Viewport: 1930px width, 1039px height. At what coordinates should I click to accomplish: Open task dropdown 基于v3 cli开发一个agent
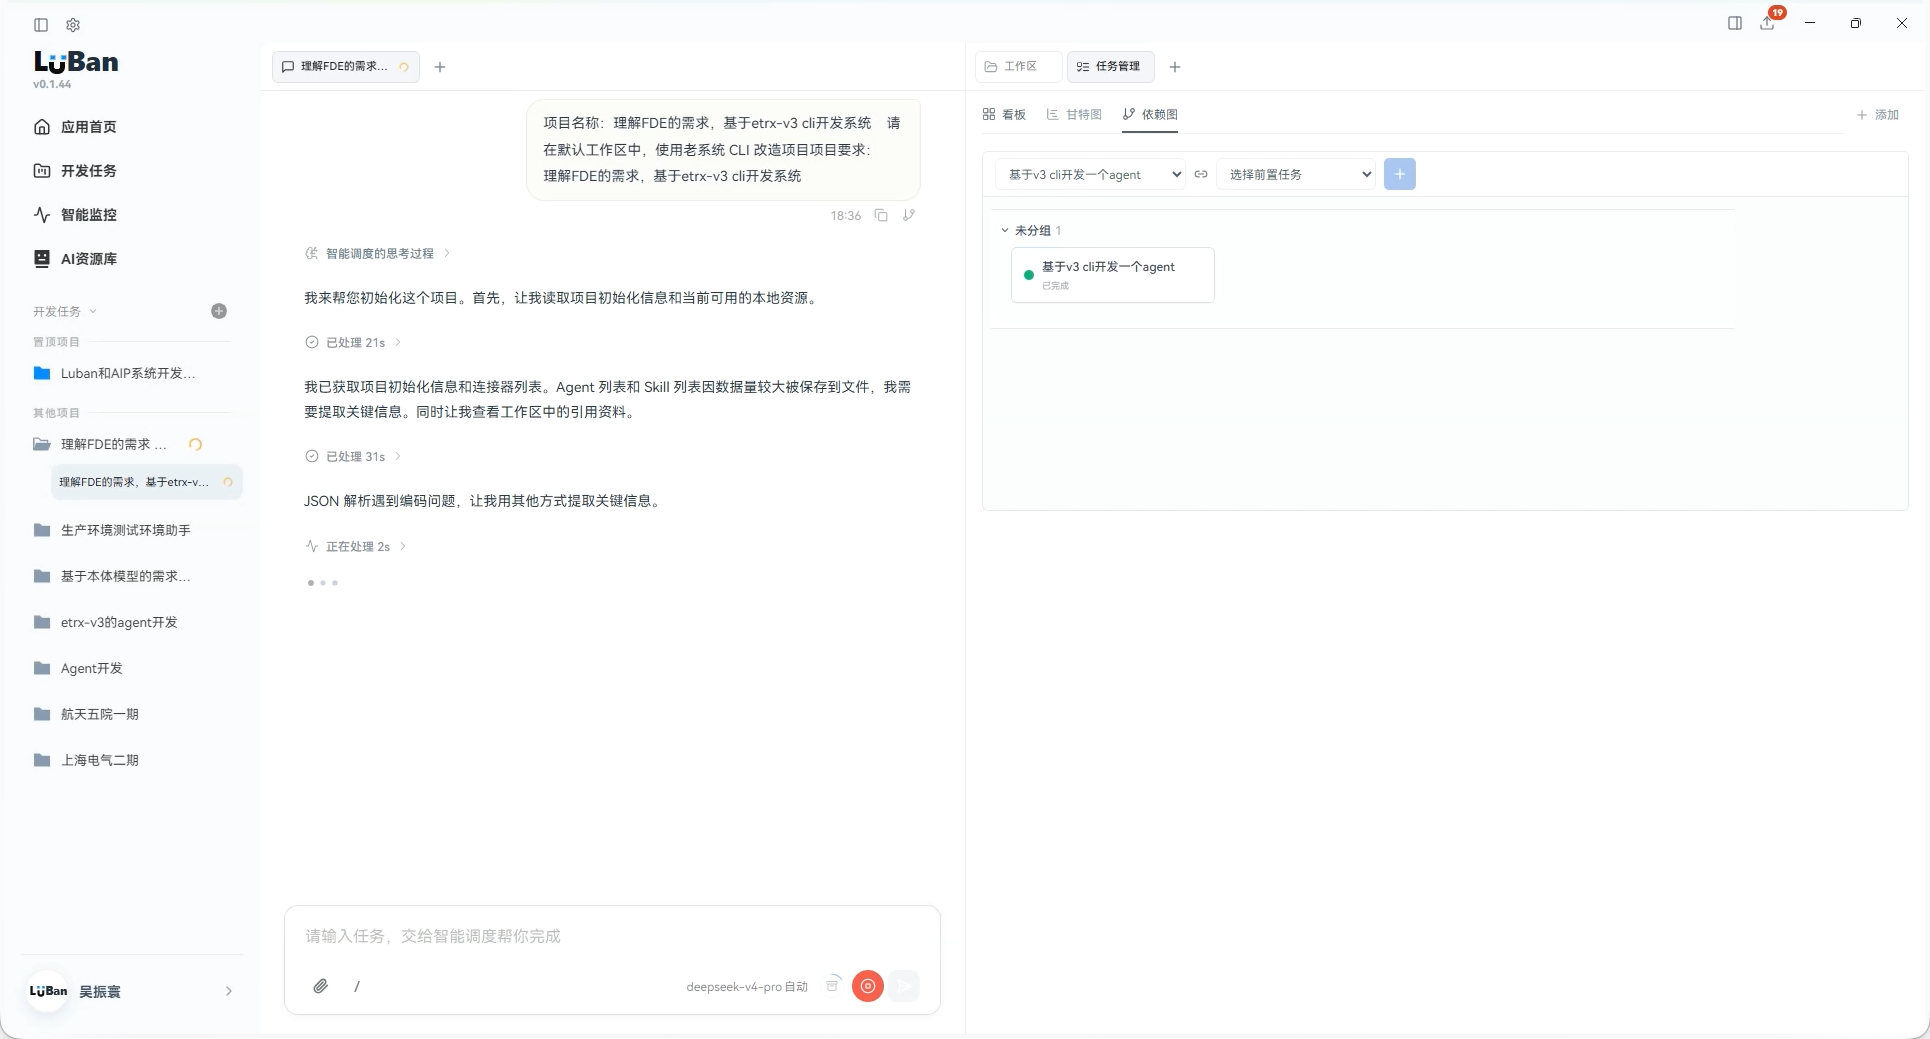coord(1090,174)
